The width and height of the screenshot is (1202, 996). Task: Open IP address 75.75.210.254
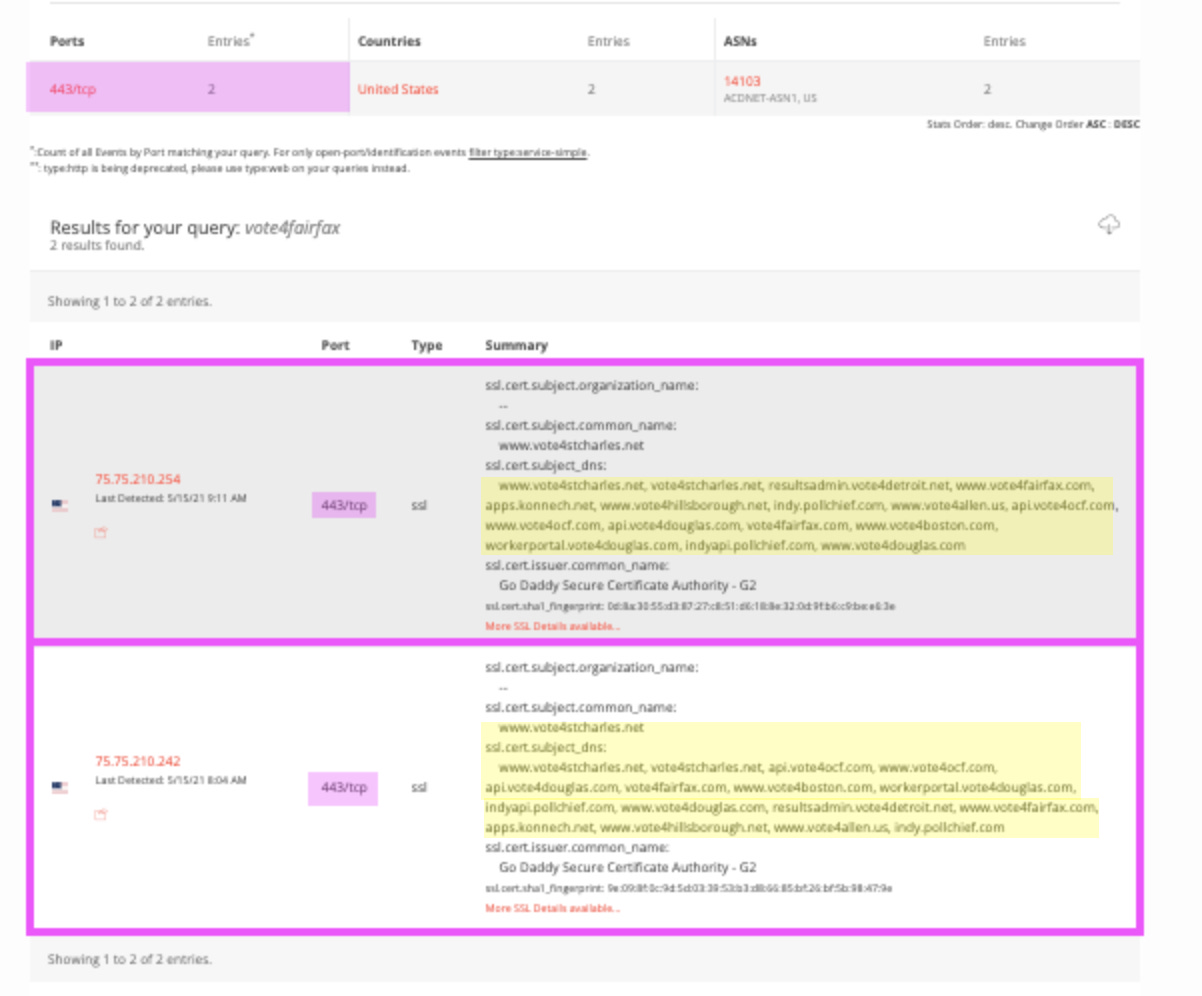[x=138, y=479]
